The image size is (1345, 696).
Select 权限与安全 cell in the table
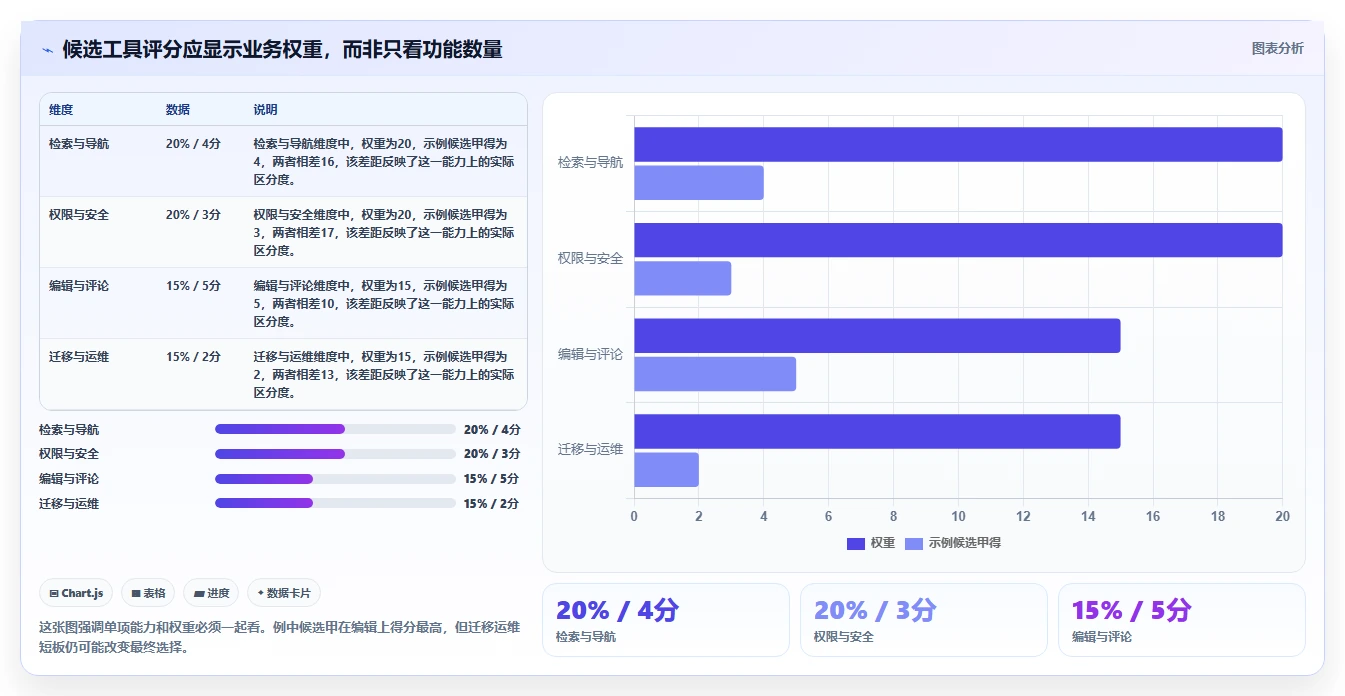pyautogui.click(x=79, y=215)
